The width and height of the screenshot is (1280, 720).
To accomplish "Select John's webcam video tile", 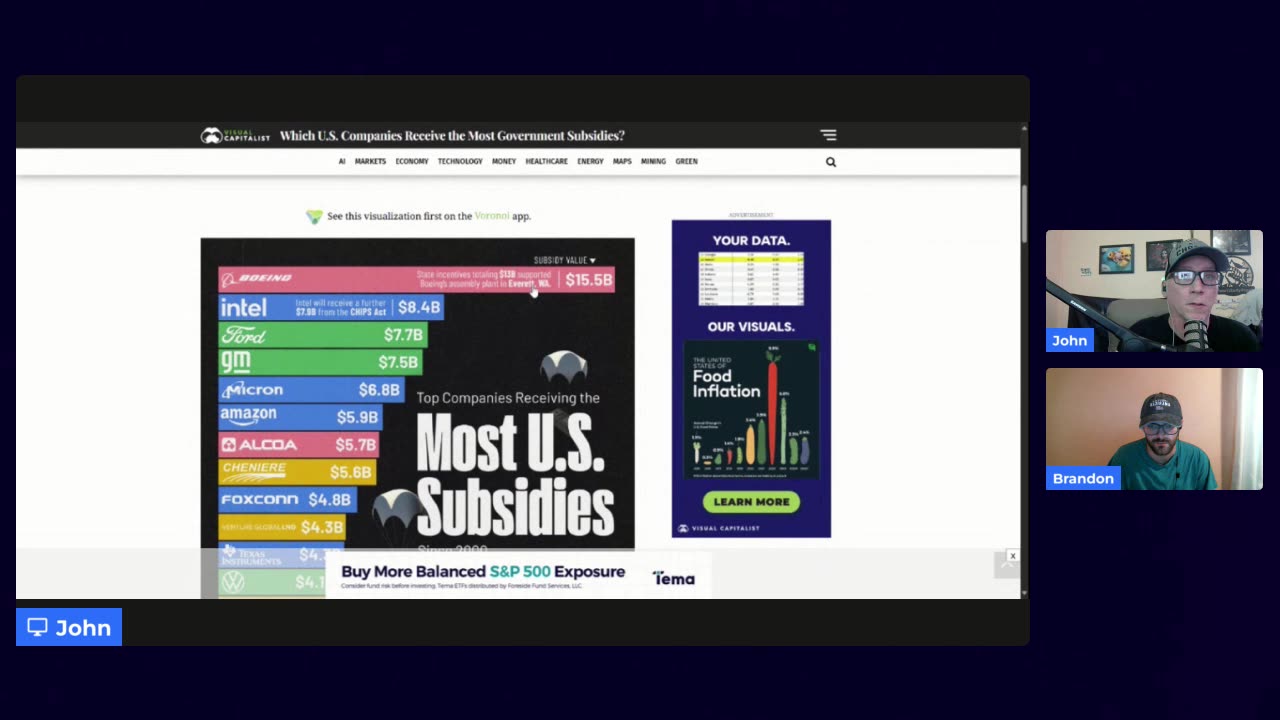I will point(1154,291).
